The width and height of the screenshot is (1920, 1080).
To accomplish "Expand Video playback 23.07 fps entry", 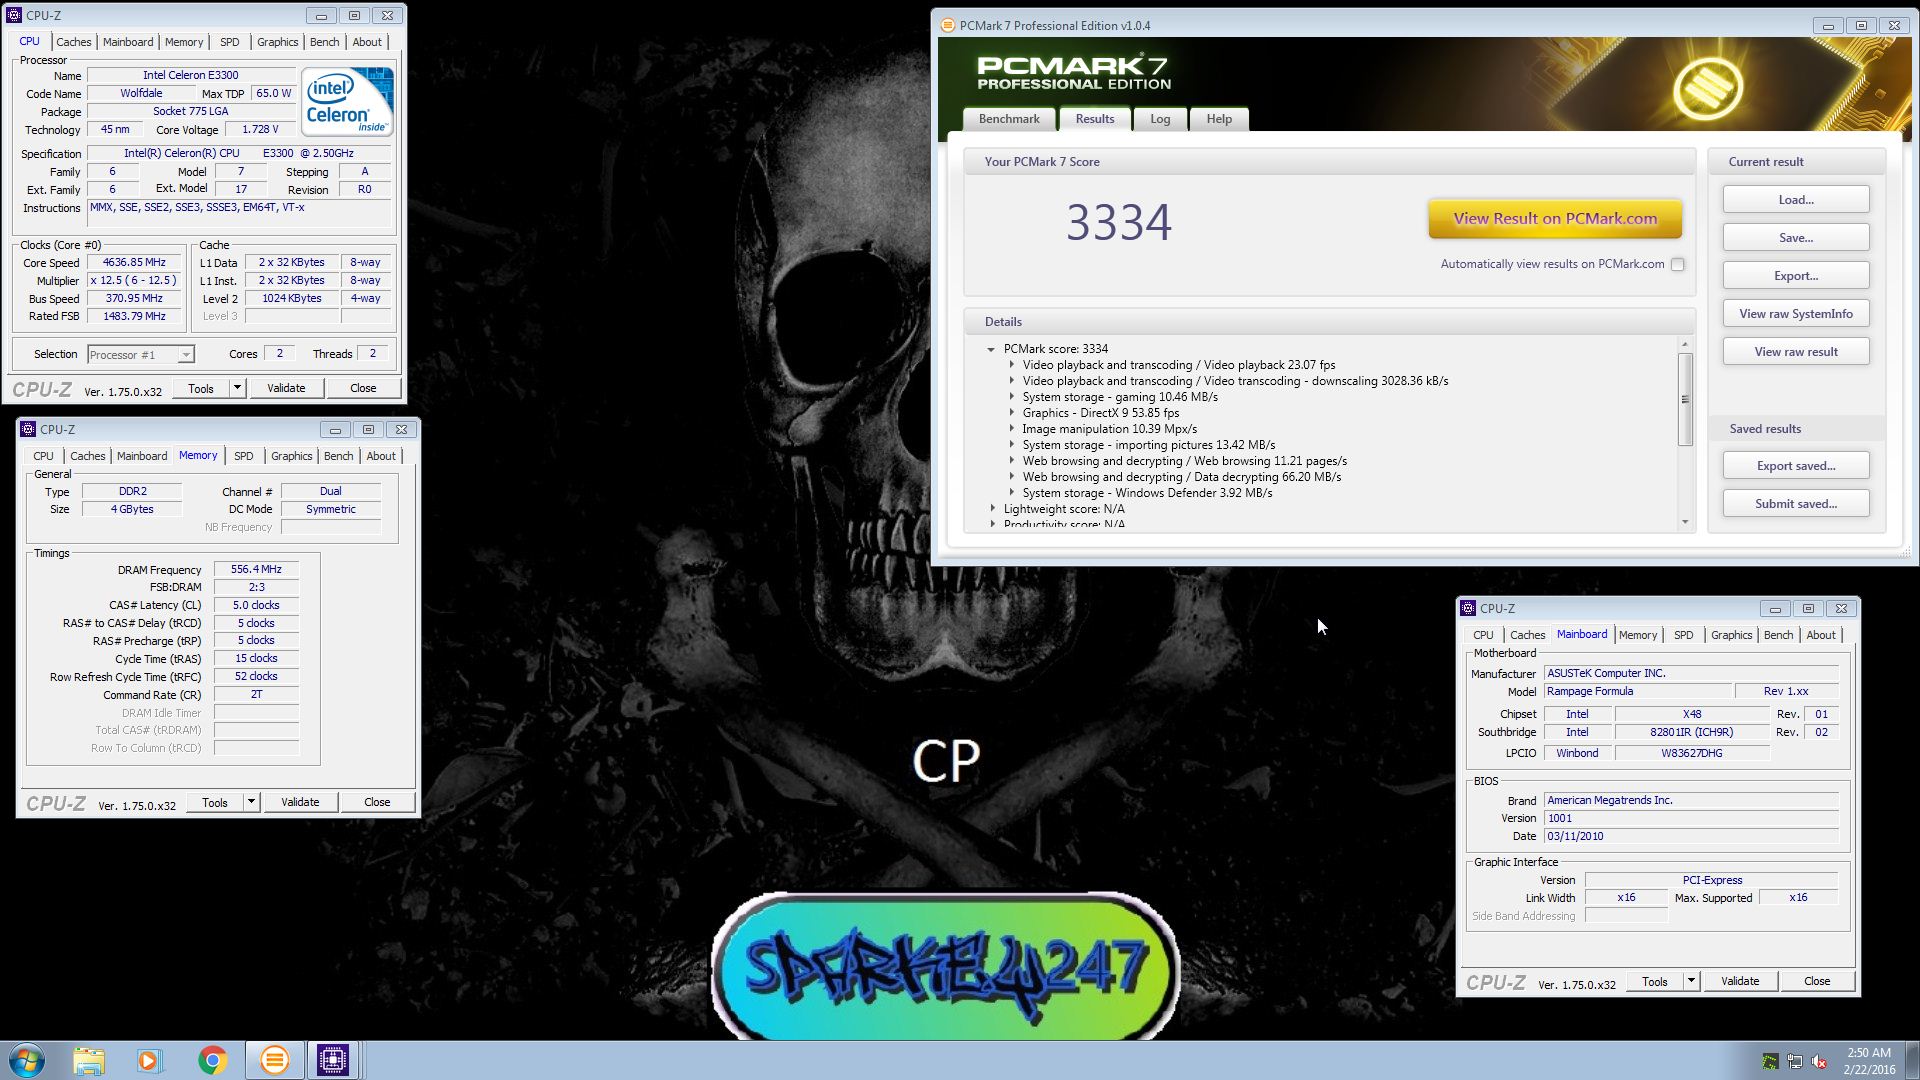I will [1011, 365].
